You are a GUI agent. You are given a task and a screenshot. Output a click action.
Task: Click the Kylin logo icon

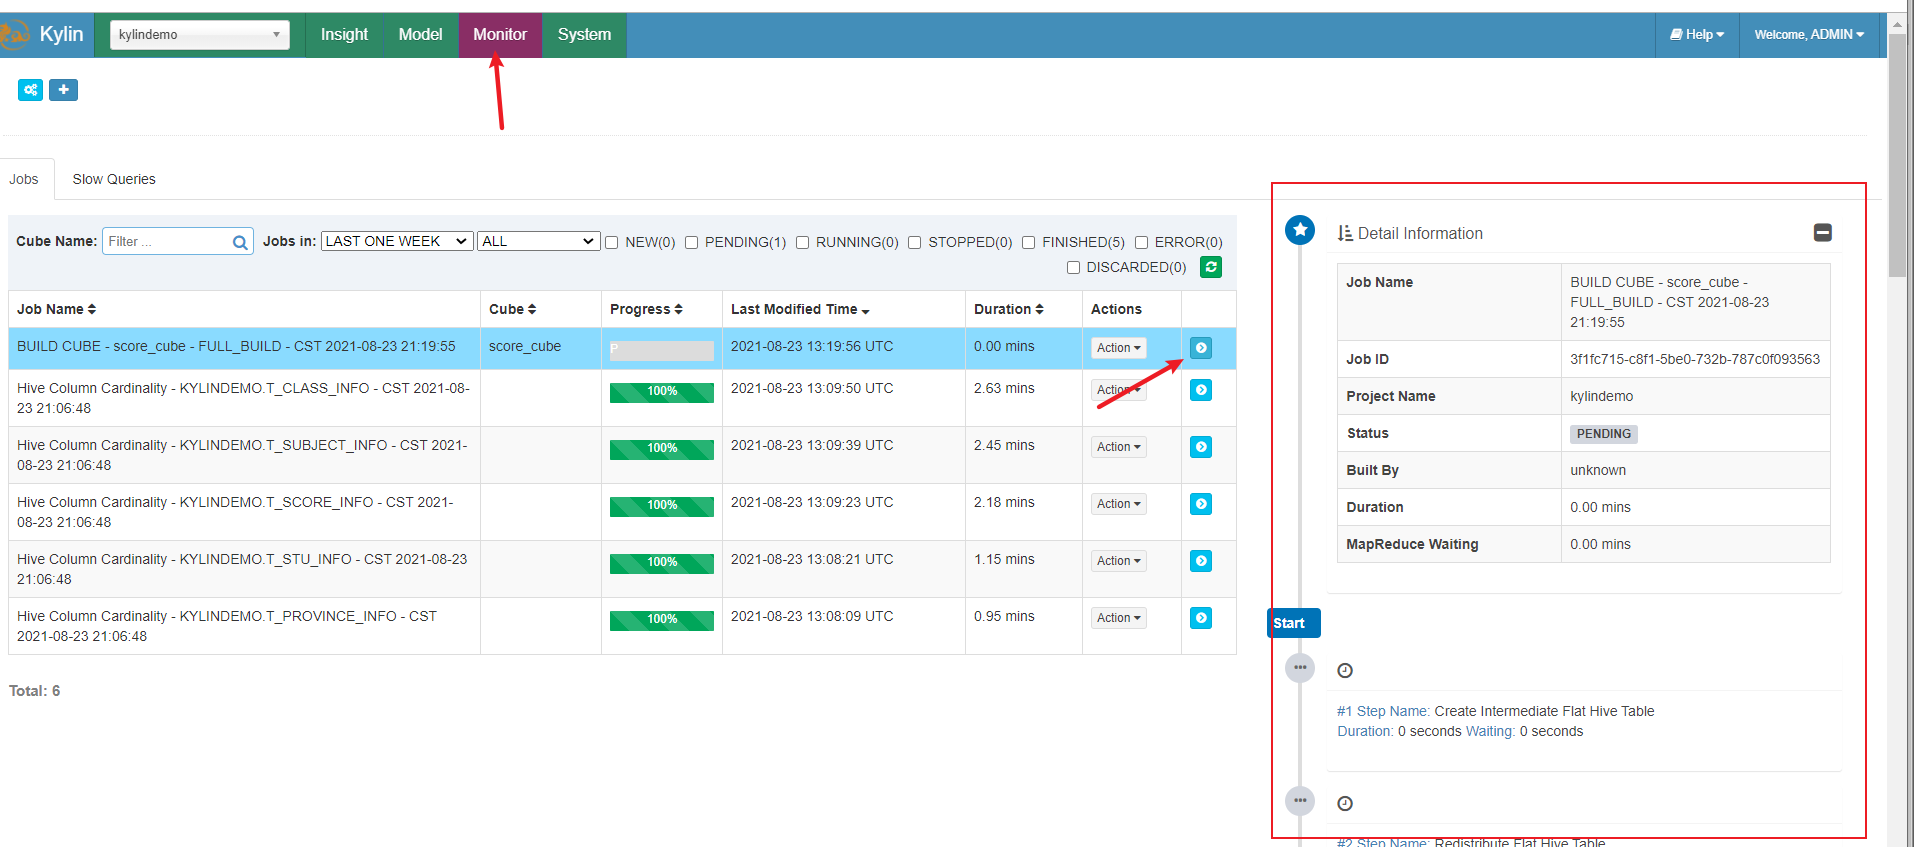click(14, 35)
